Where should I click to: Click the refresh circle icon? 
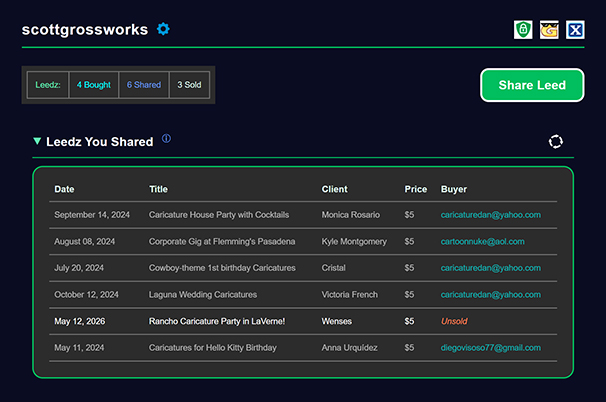click(x=556, y=142)
